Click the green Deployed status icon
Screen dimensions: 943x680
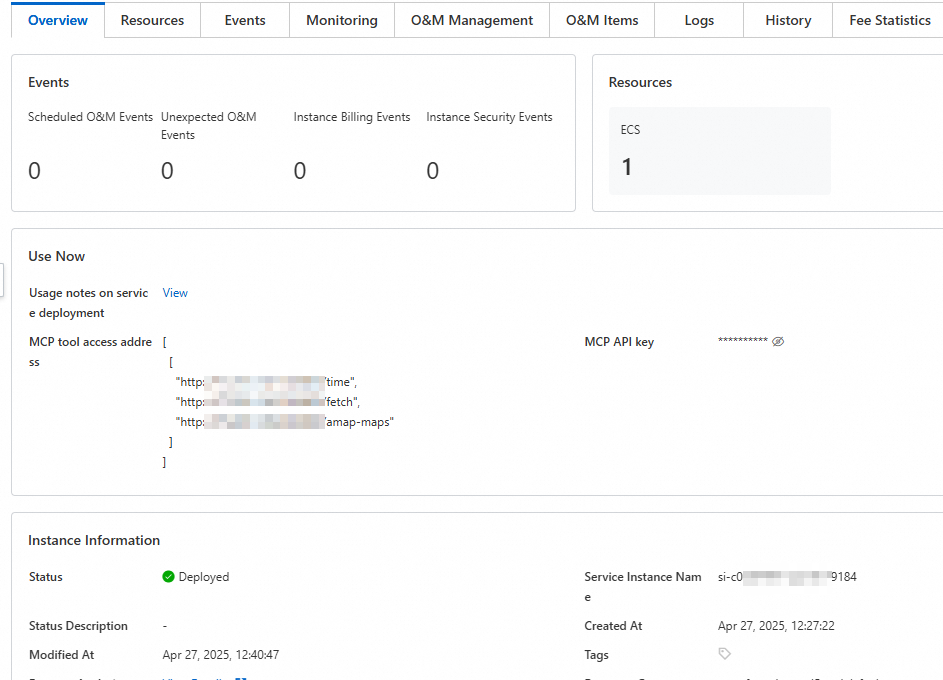tap(168, 577)
